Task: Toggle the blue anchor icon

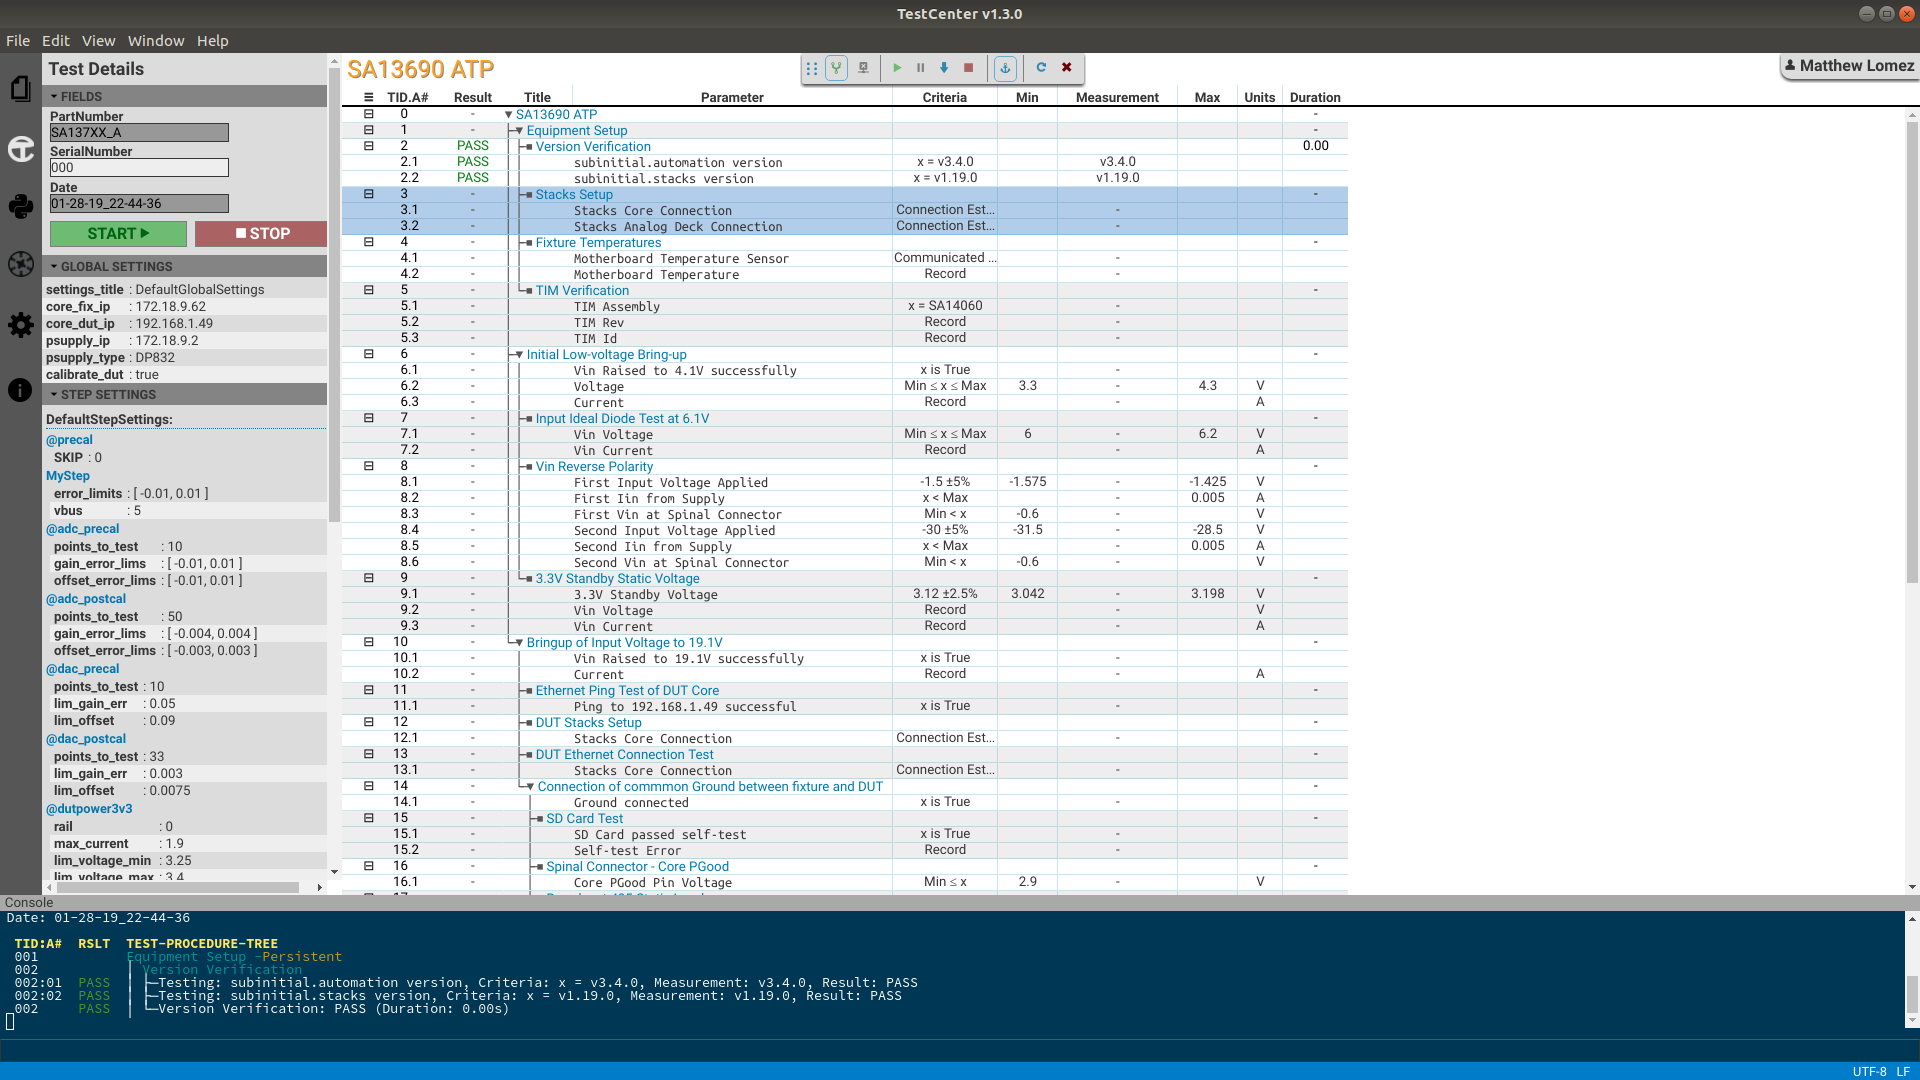Action: pyautogui.click(x=1005, y=68)
